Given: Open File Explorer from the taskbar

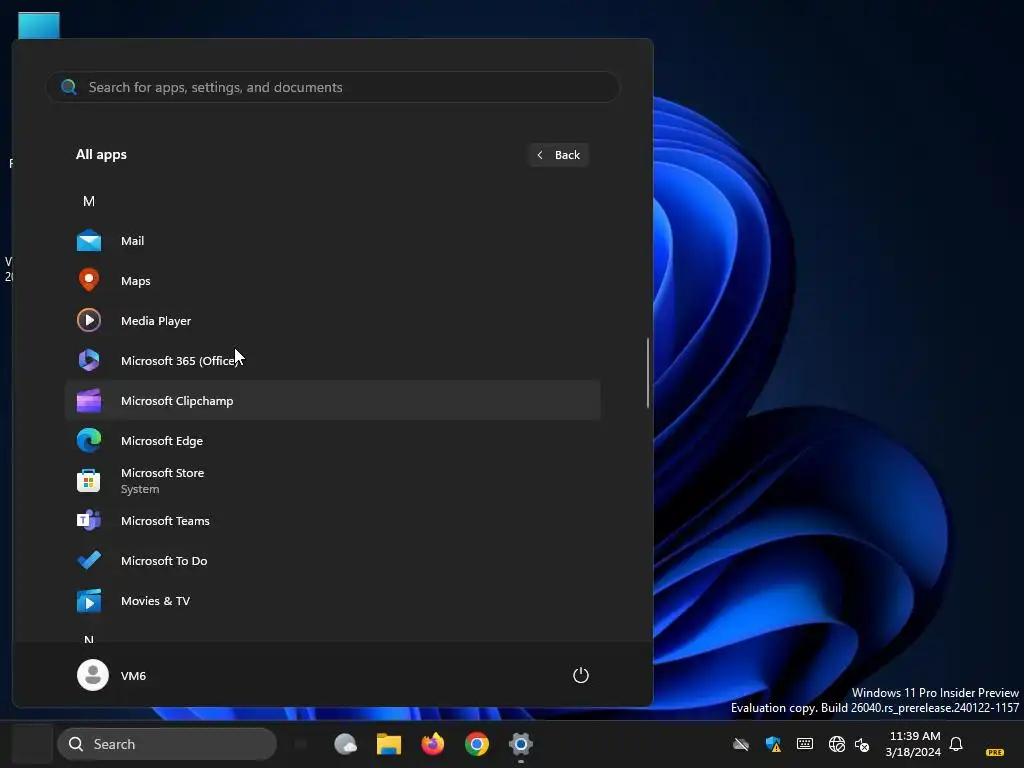Looking at the screenshot, I should pyautogui.click(x=389, y=744).
